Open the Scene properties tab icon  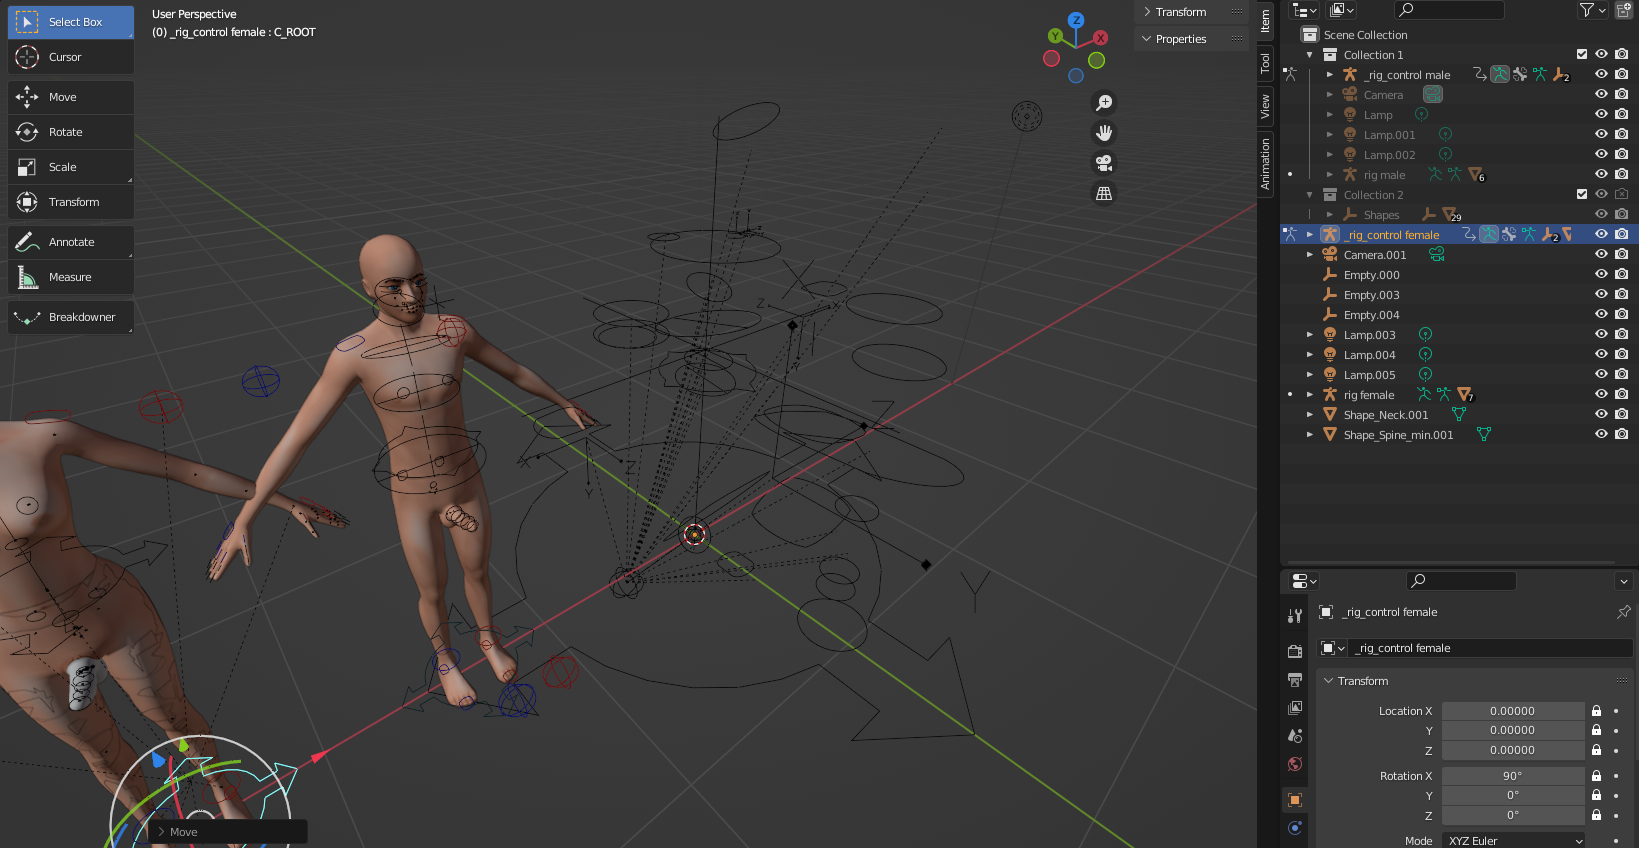pos(1295,736)
